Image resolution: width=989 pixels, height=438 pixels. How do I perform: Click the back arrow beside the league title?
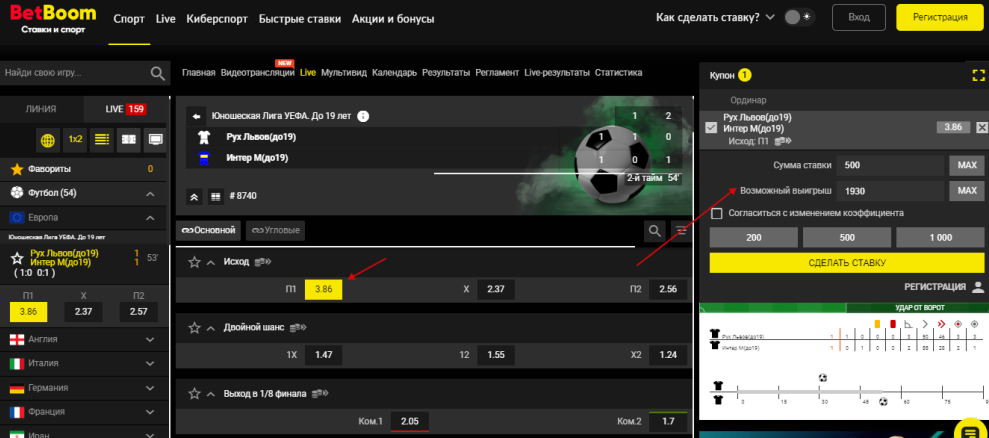click(197, 116)
